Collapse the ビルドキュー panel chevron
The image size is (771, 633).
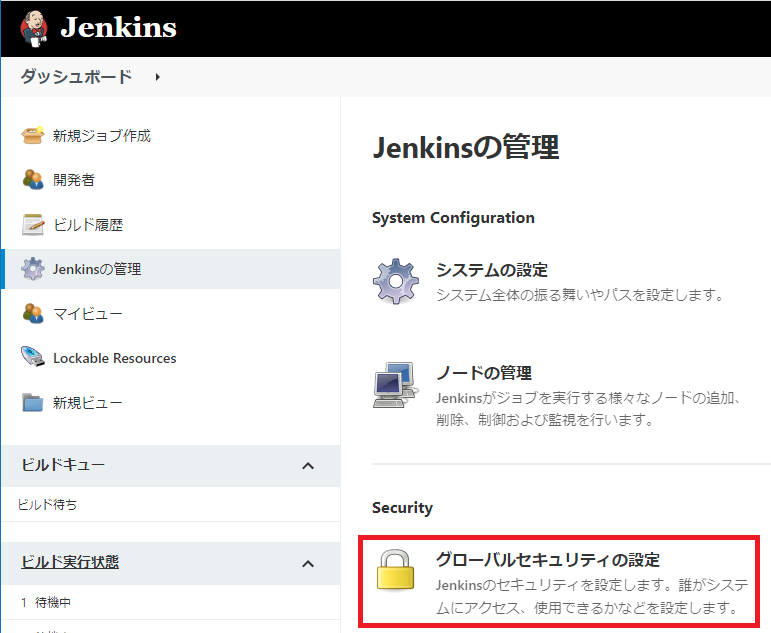click(x=308, y=466)
